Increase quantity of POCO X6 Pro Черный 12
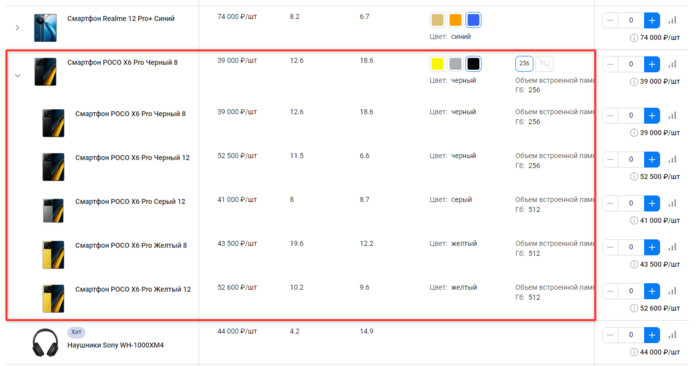This screenshot has width=697, height=366. tap(652, 159)
